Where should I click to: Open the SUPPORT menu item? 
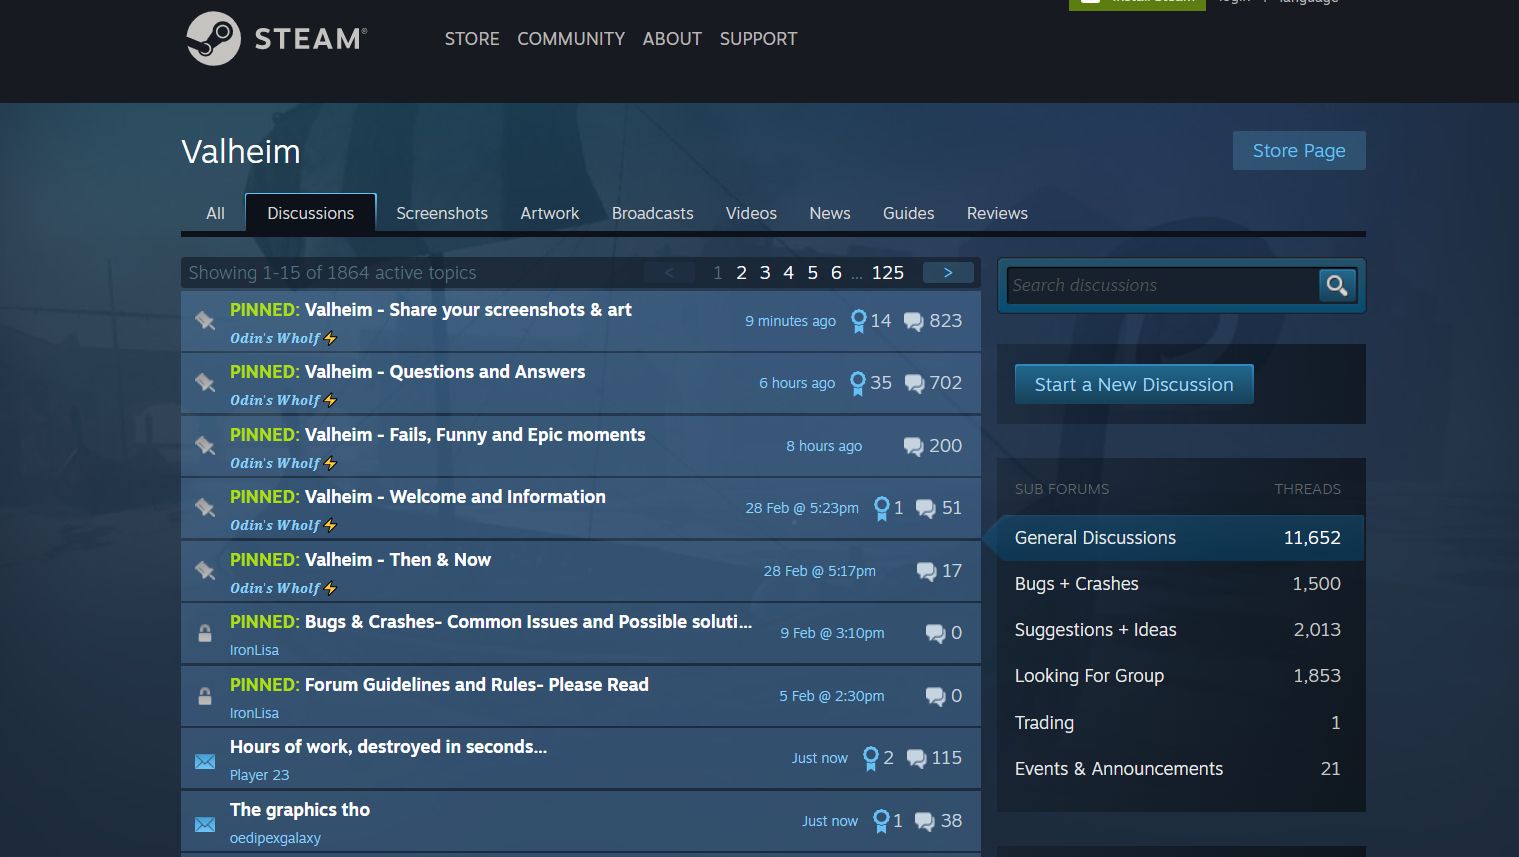click(x=758, y=39)
